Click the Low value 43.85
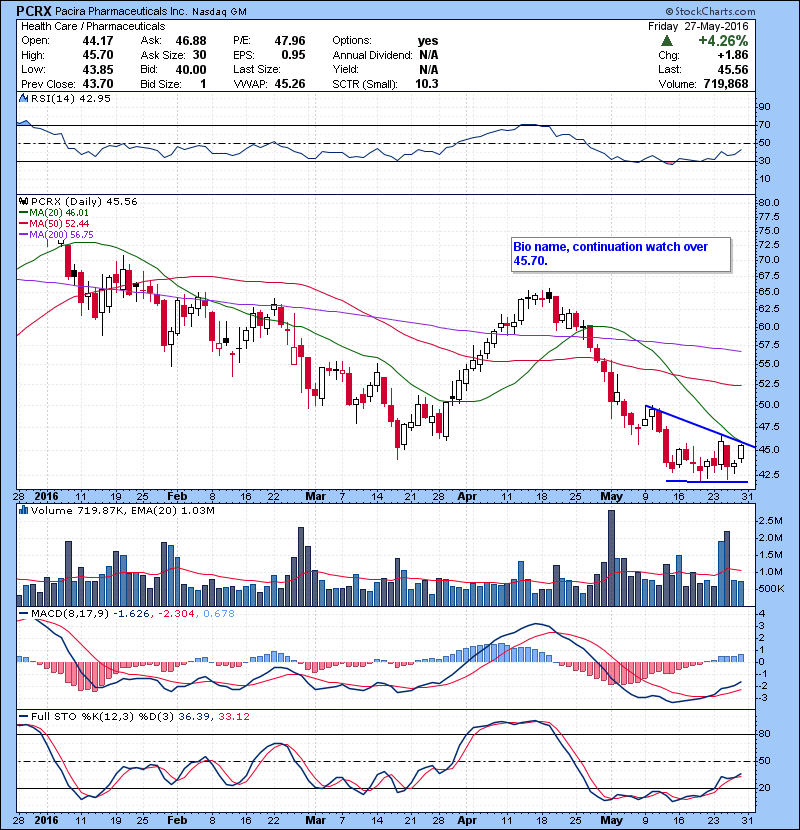 point(98,69)
